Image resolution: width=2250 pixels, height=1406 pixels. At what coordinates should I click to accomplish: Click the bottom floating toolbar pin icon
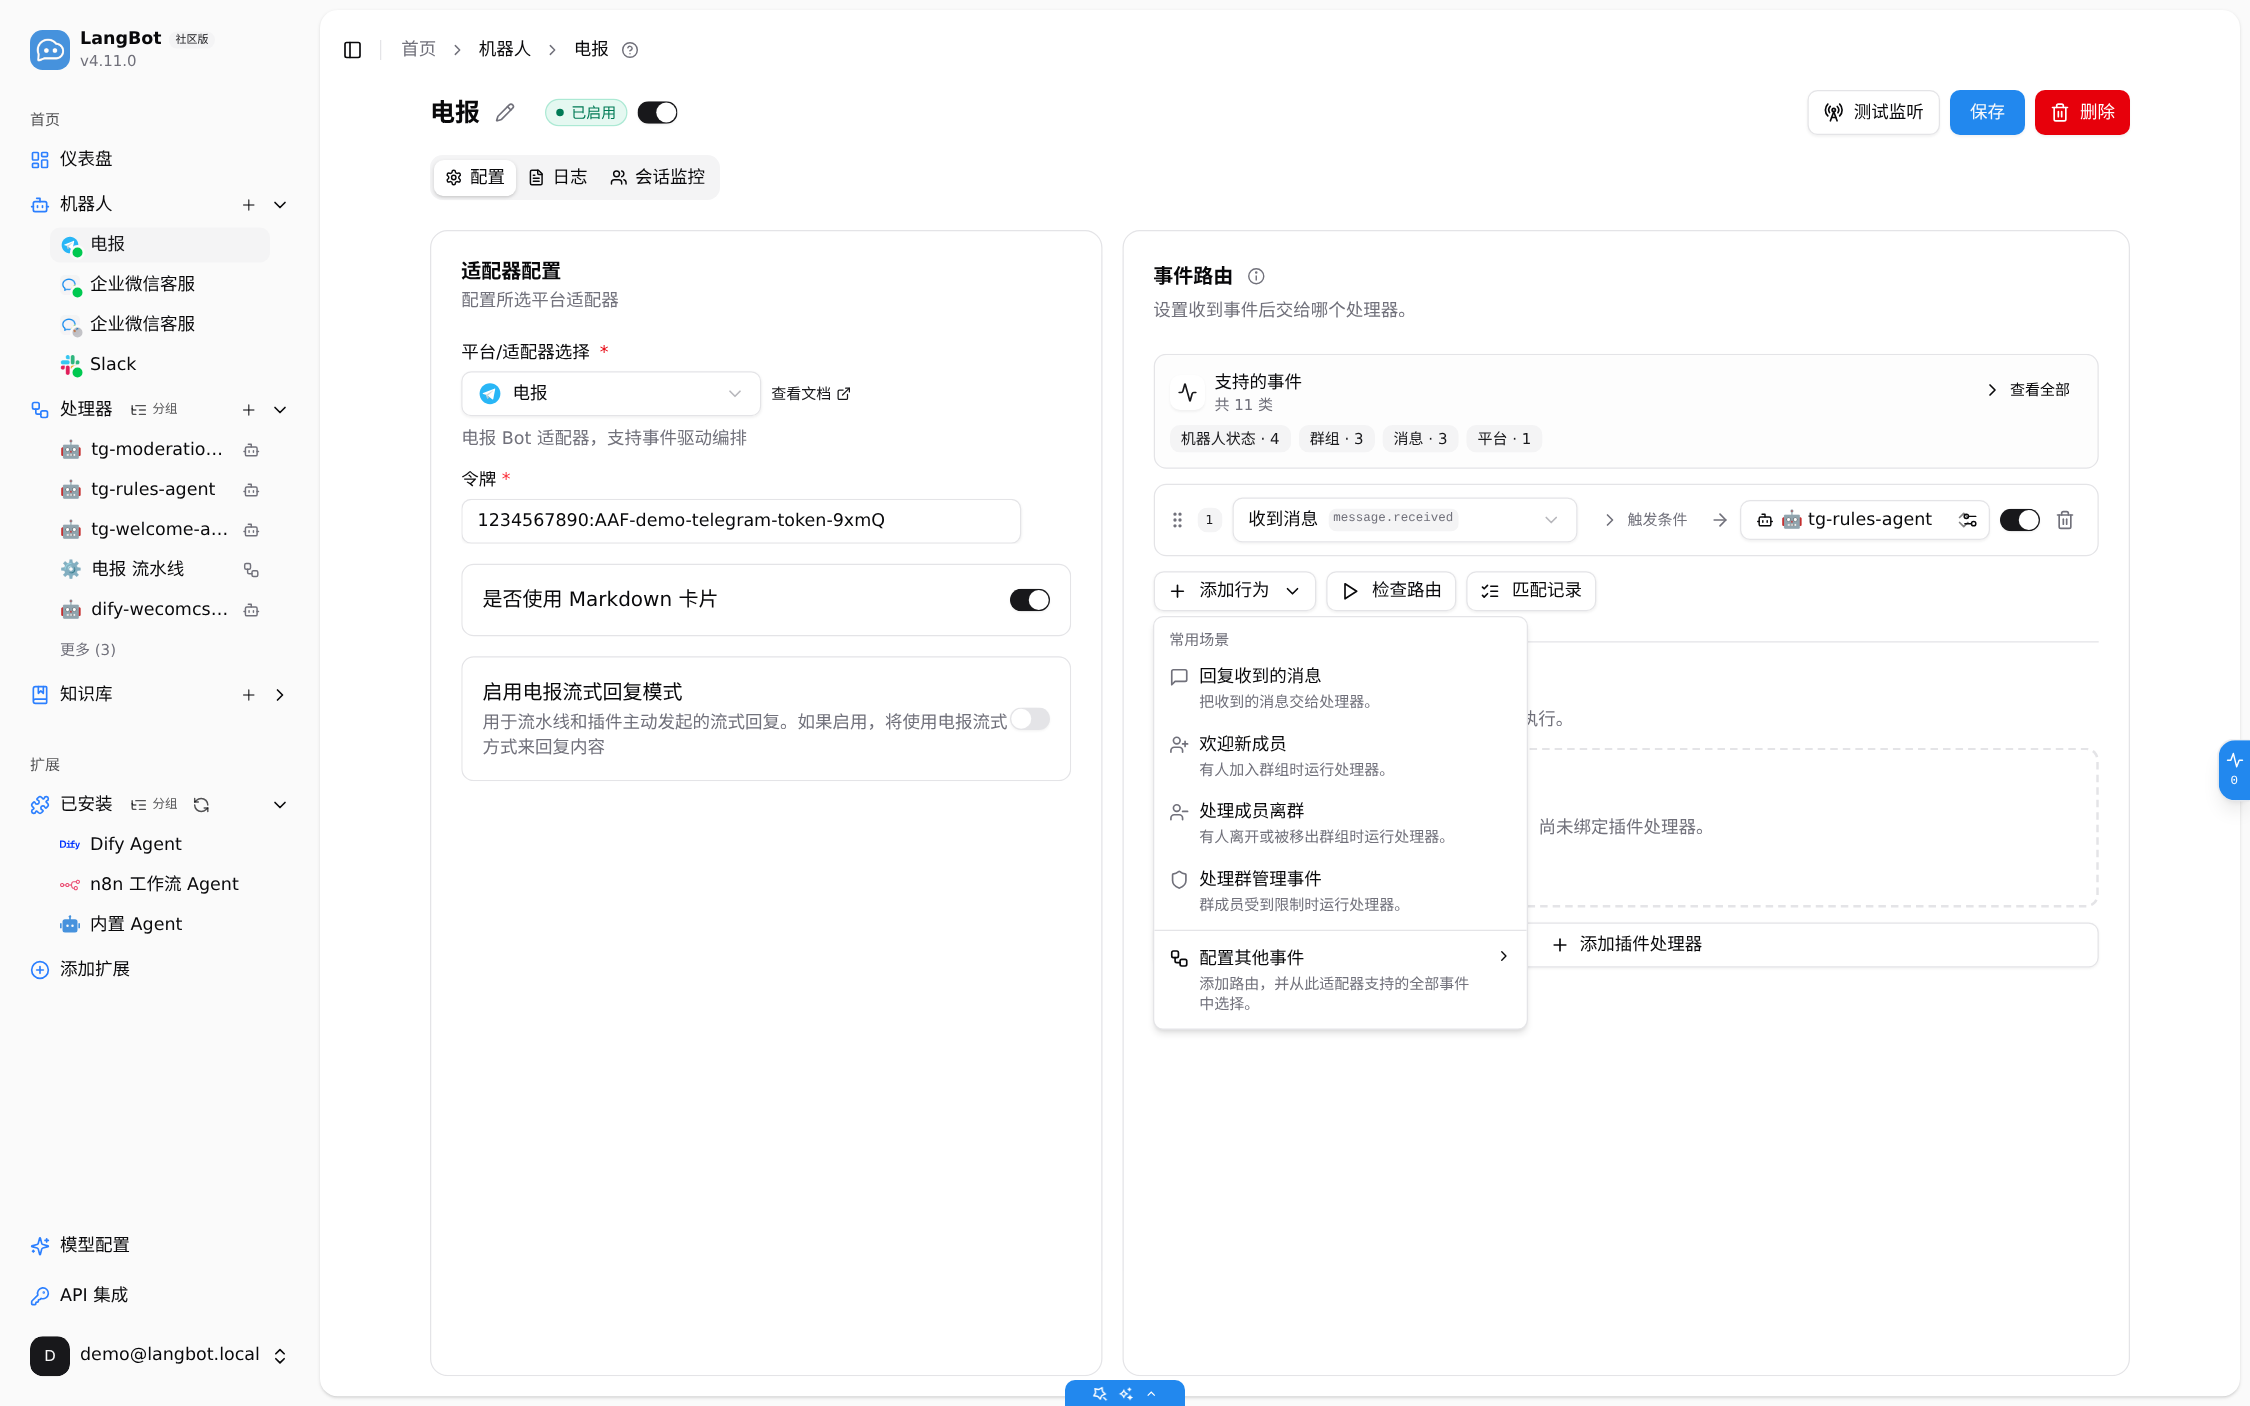pos(1099,1394)
